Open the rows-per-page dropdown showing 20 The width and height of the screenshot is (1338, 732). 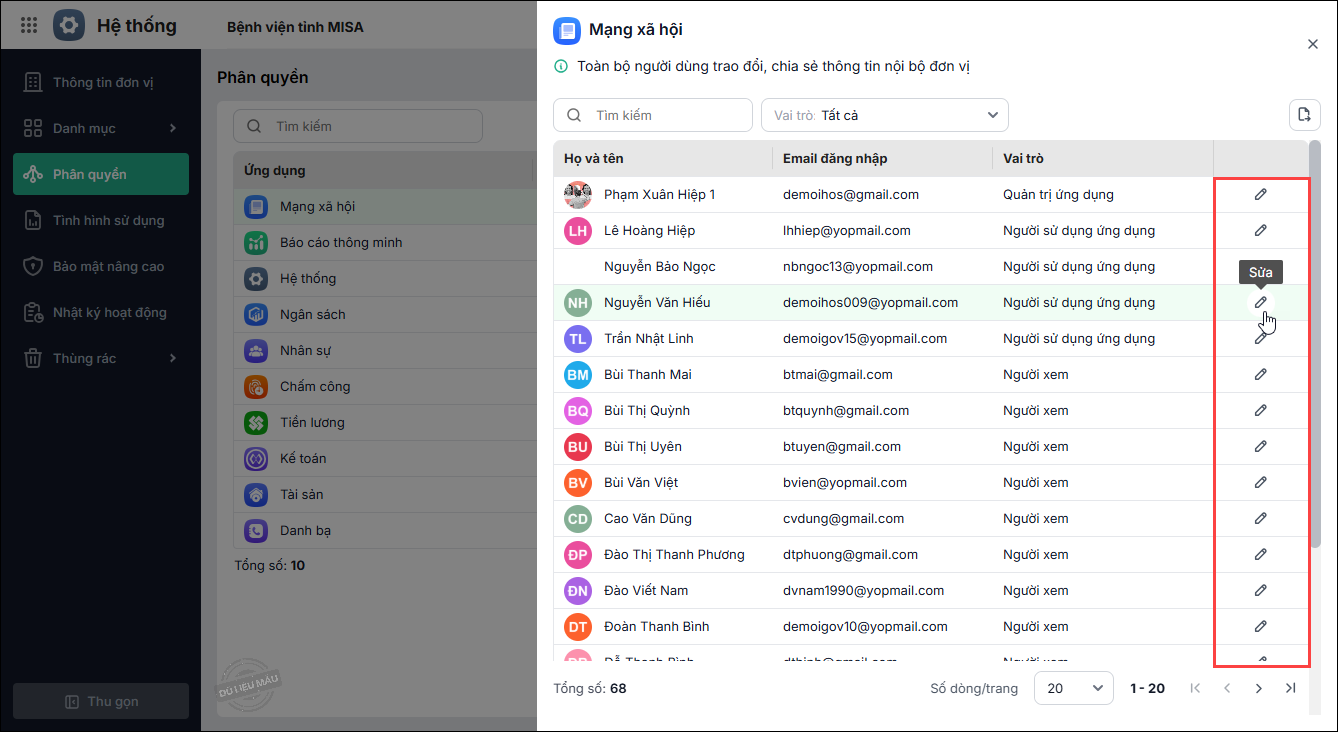pos(1073,688)
